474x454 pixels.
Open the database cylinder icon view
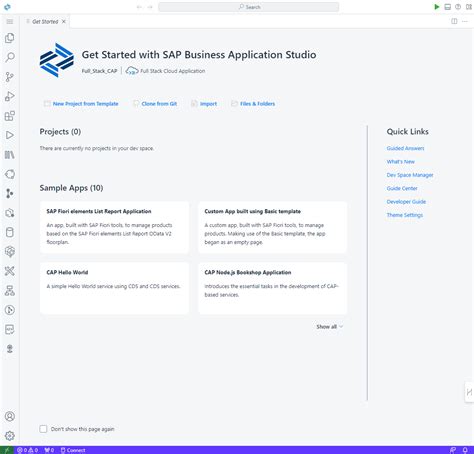[10, 232]
